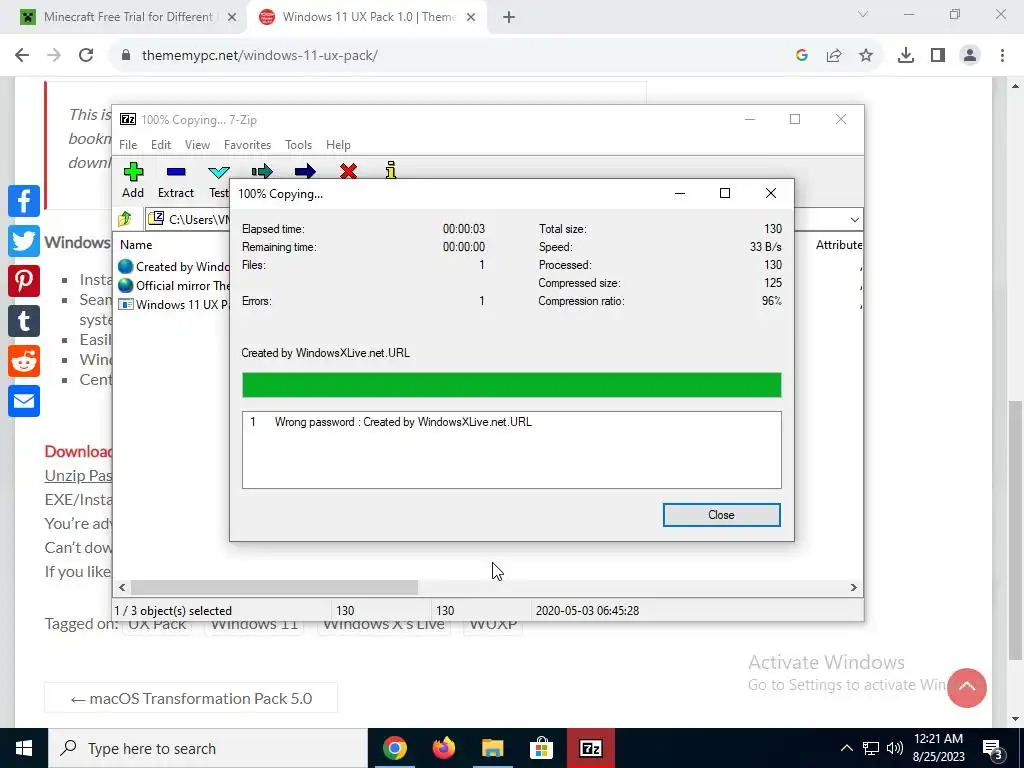
Task: Click the network icon in system tray
Action: coord(871,748)
